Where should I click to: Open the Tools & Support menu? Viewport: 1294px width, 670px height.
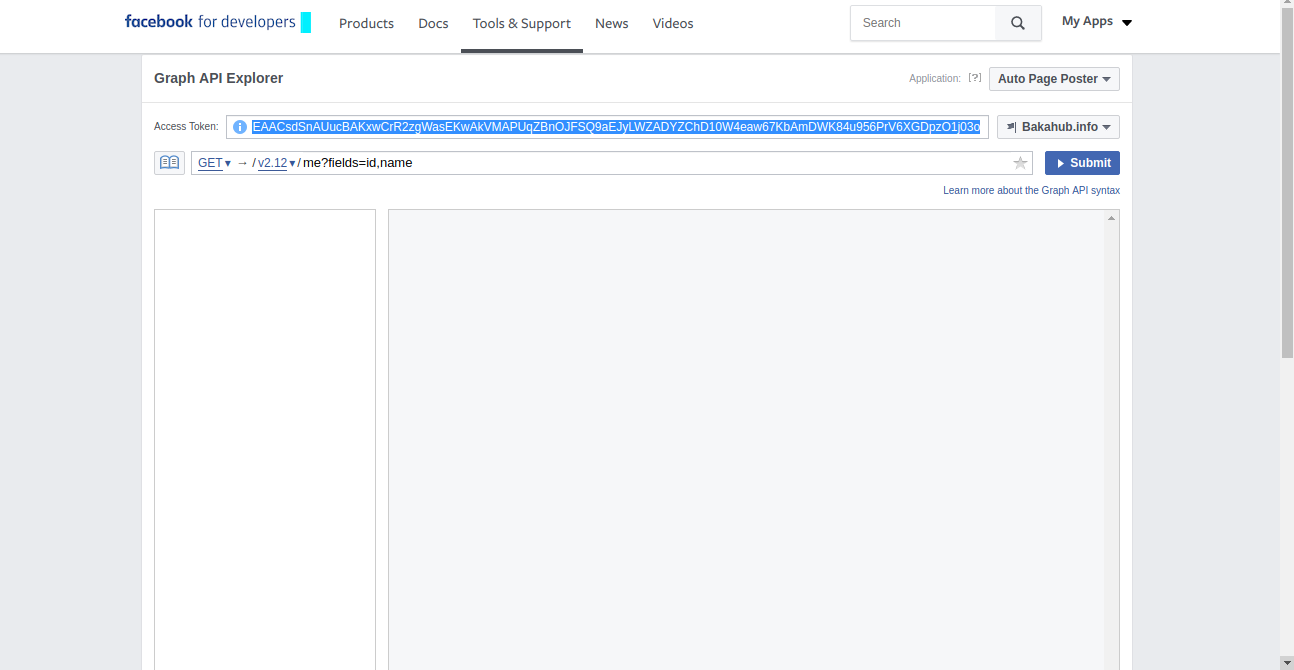point(522,23)
